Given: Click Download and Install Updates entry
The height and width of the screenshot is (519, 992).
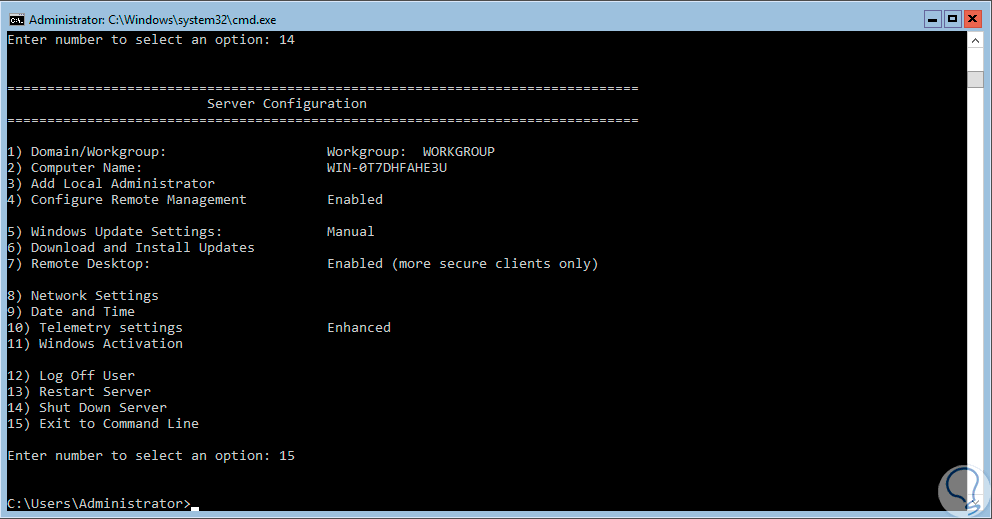Looking at the screenshot, I should tap(130, 248).
